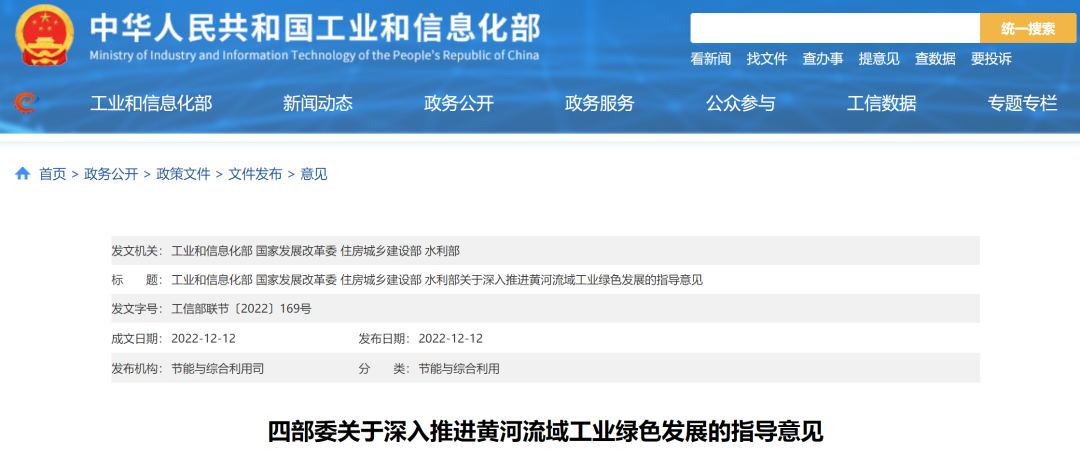
Task: Open the 工业和信息化部 menu item
Action: [151, 103]
